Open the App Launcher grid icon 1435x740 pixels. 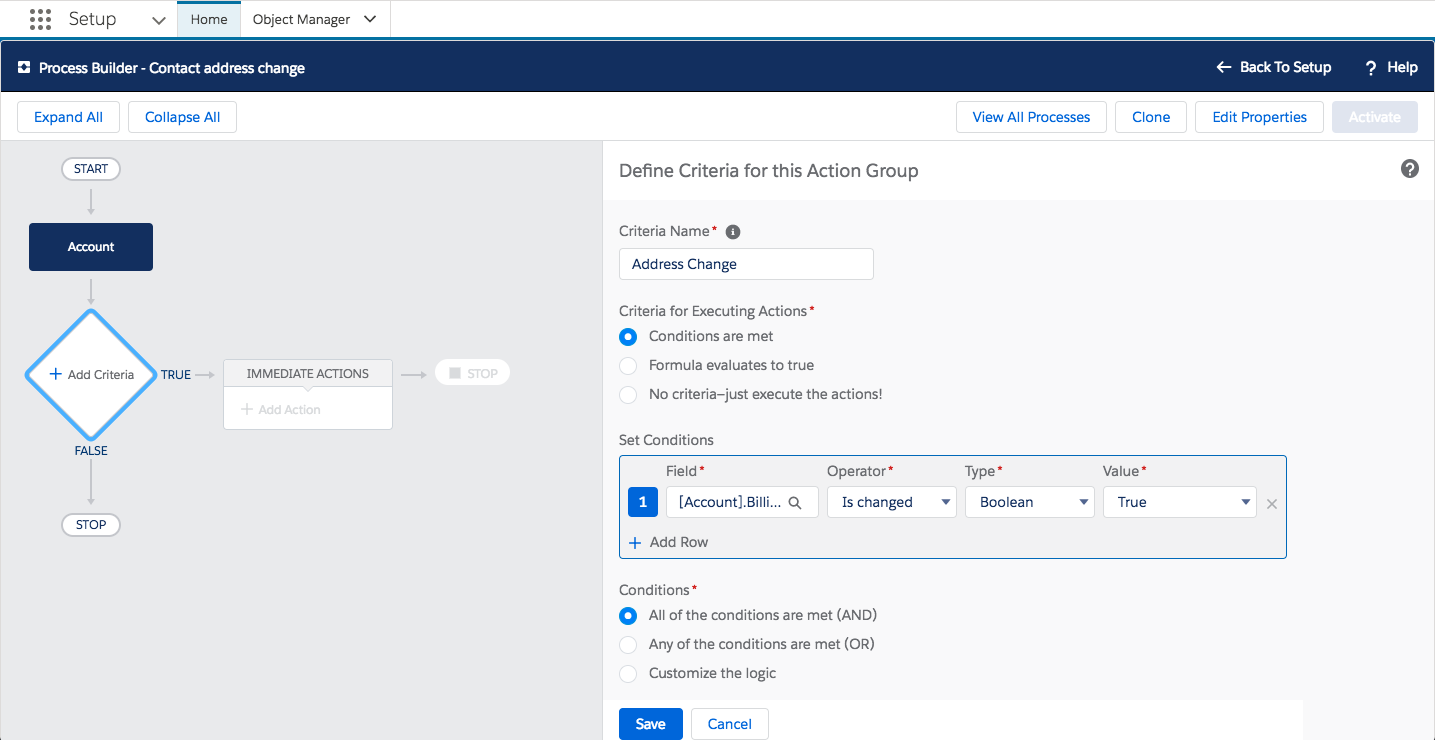(x=40, y=19)
